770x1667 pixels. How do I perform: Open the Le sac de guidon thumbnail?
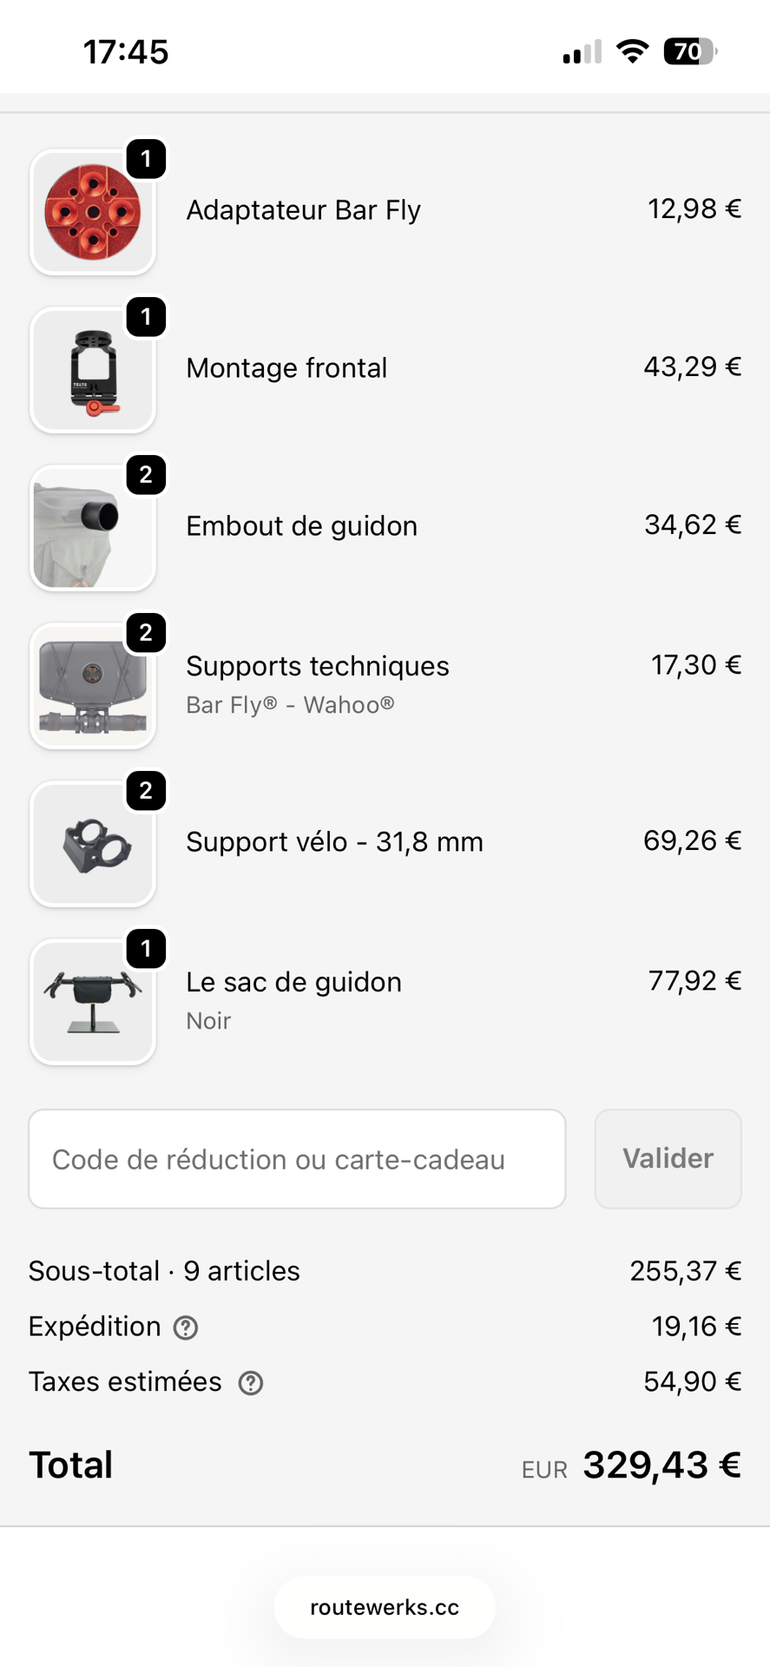tap(93, 1002)
